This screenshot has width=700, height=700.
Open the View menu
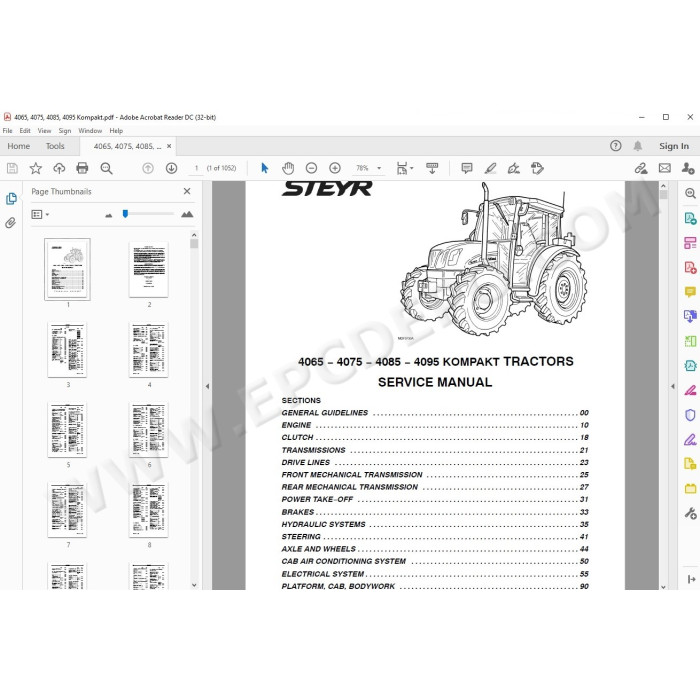point(44,131)
